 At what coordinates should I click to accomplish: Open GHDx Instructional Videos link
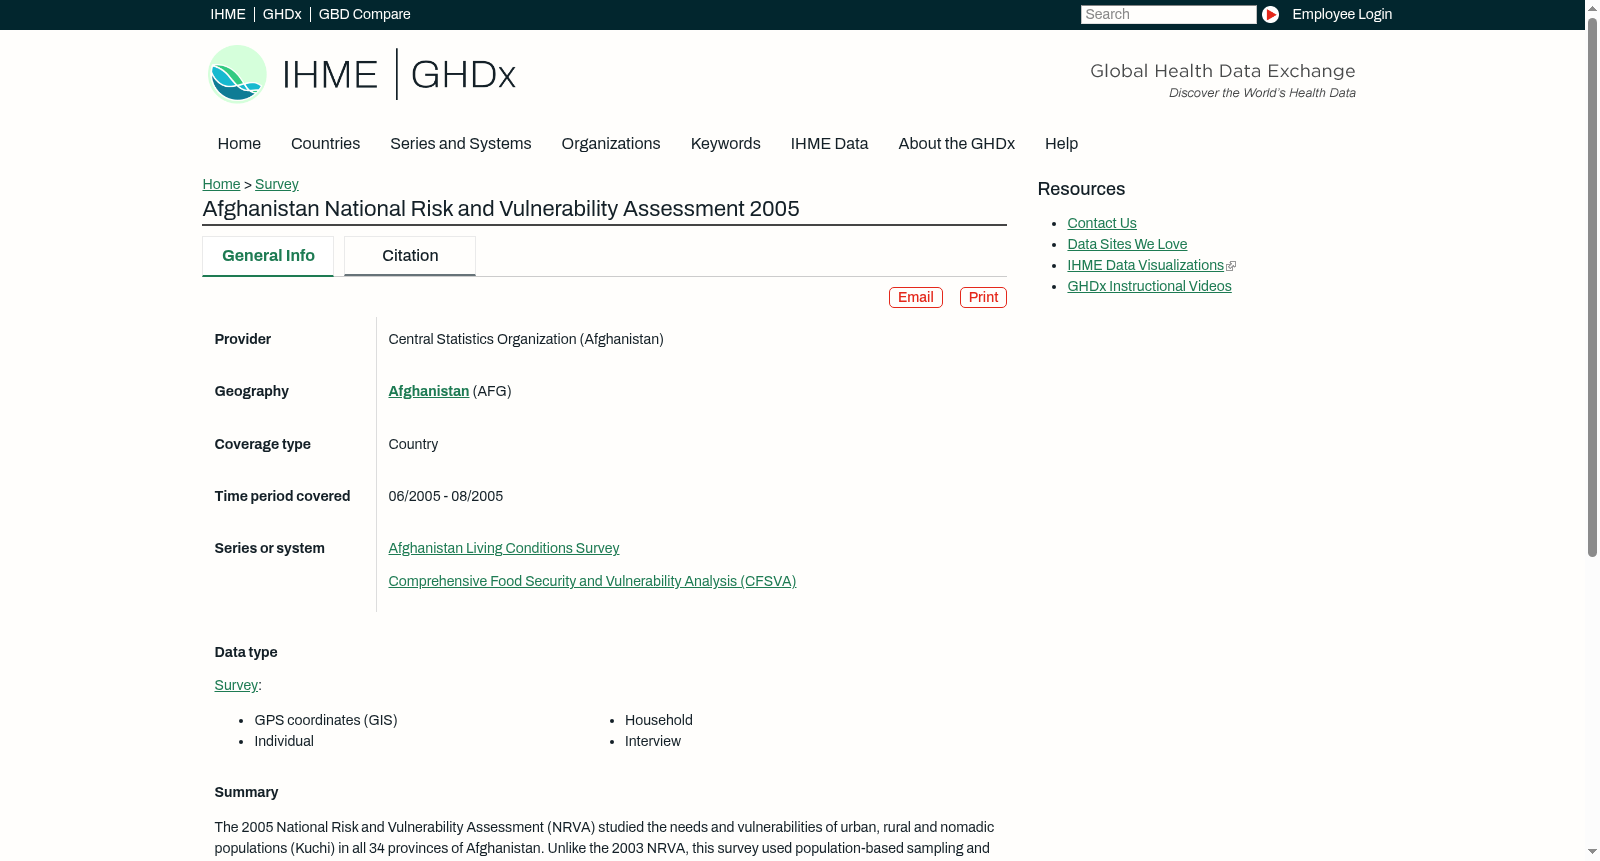point(1149,286)
